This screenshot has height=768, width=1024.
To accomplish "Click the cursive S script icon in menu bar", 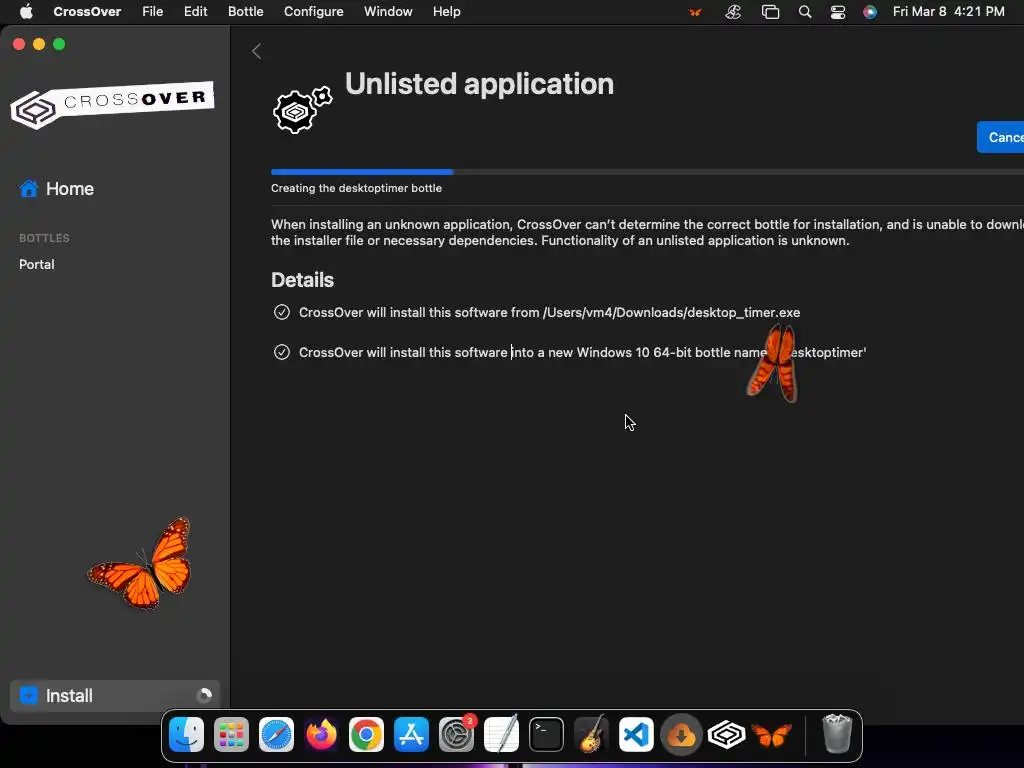I will coord(733,12).
